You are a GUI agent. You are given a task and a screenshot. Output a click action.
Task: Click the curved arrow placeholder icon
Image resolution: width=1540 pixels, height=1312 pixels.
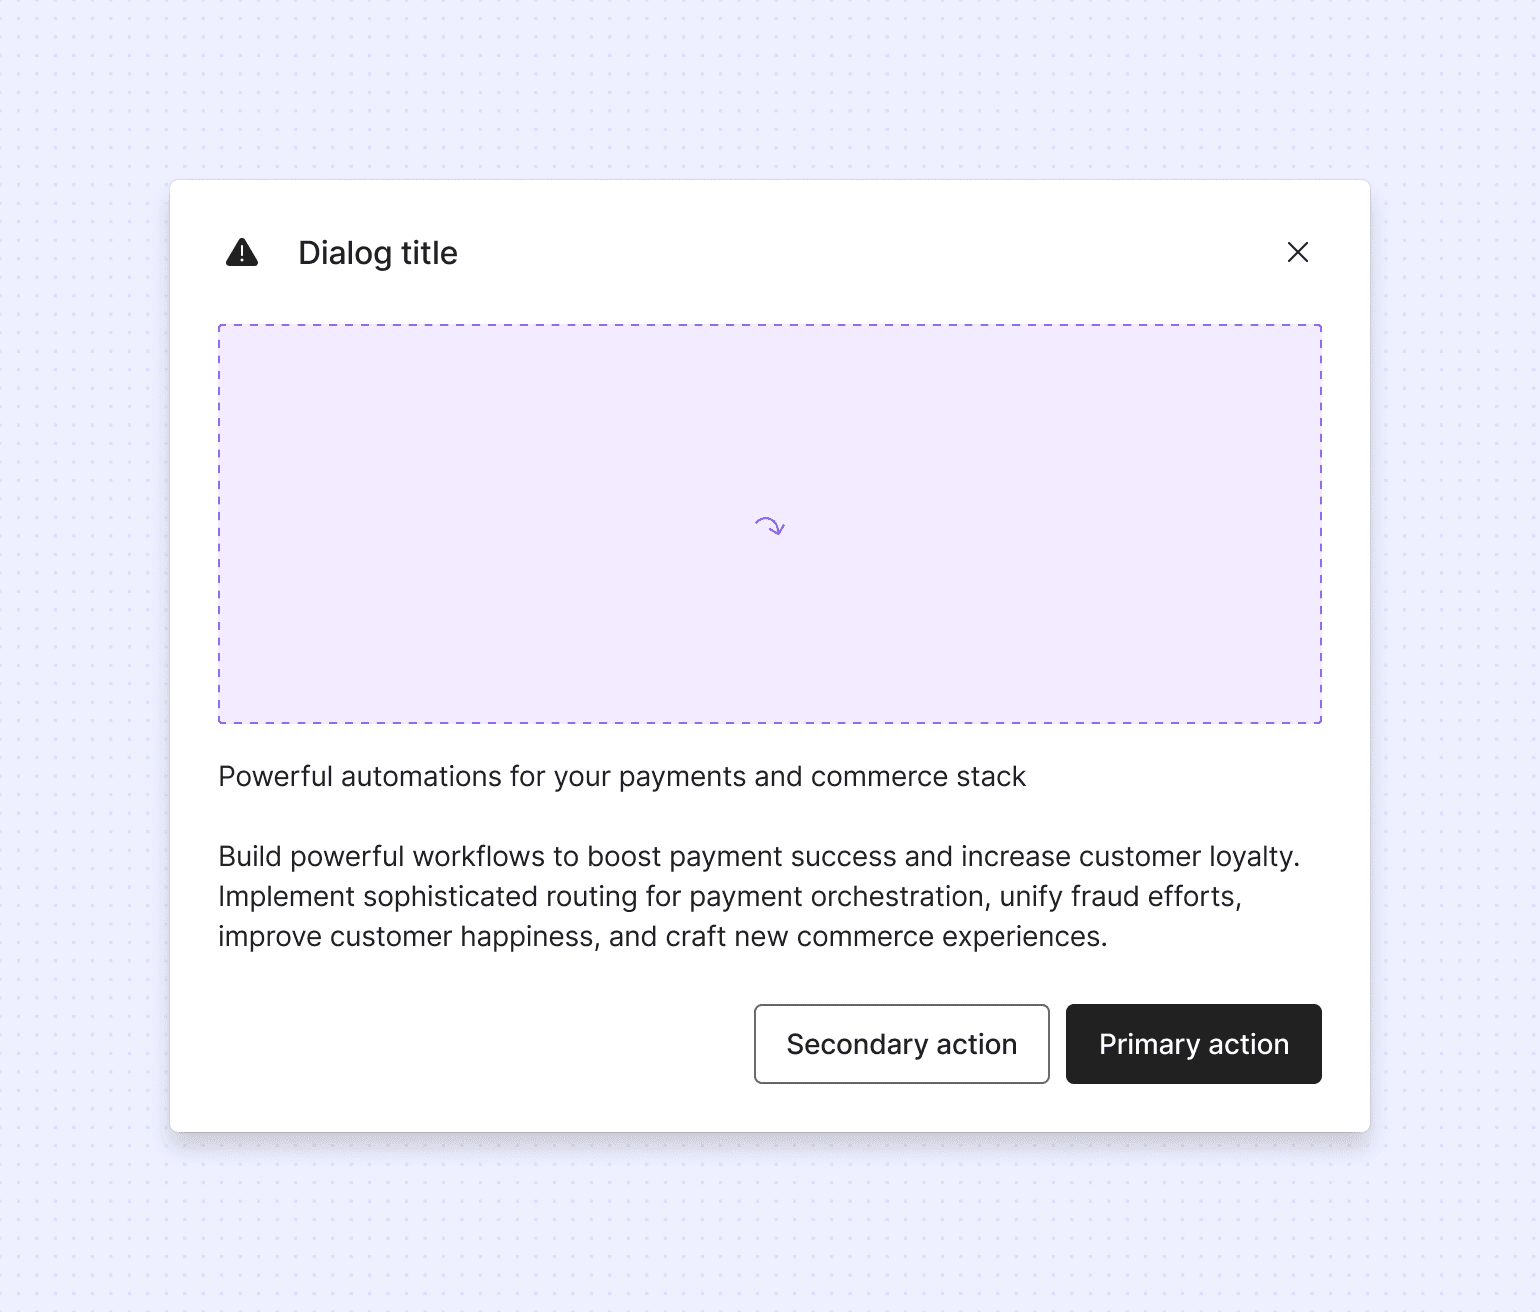tap(770, 526)
